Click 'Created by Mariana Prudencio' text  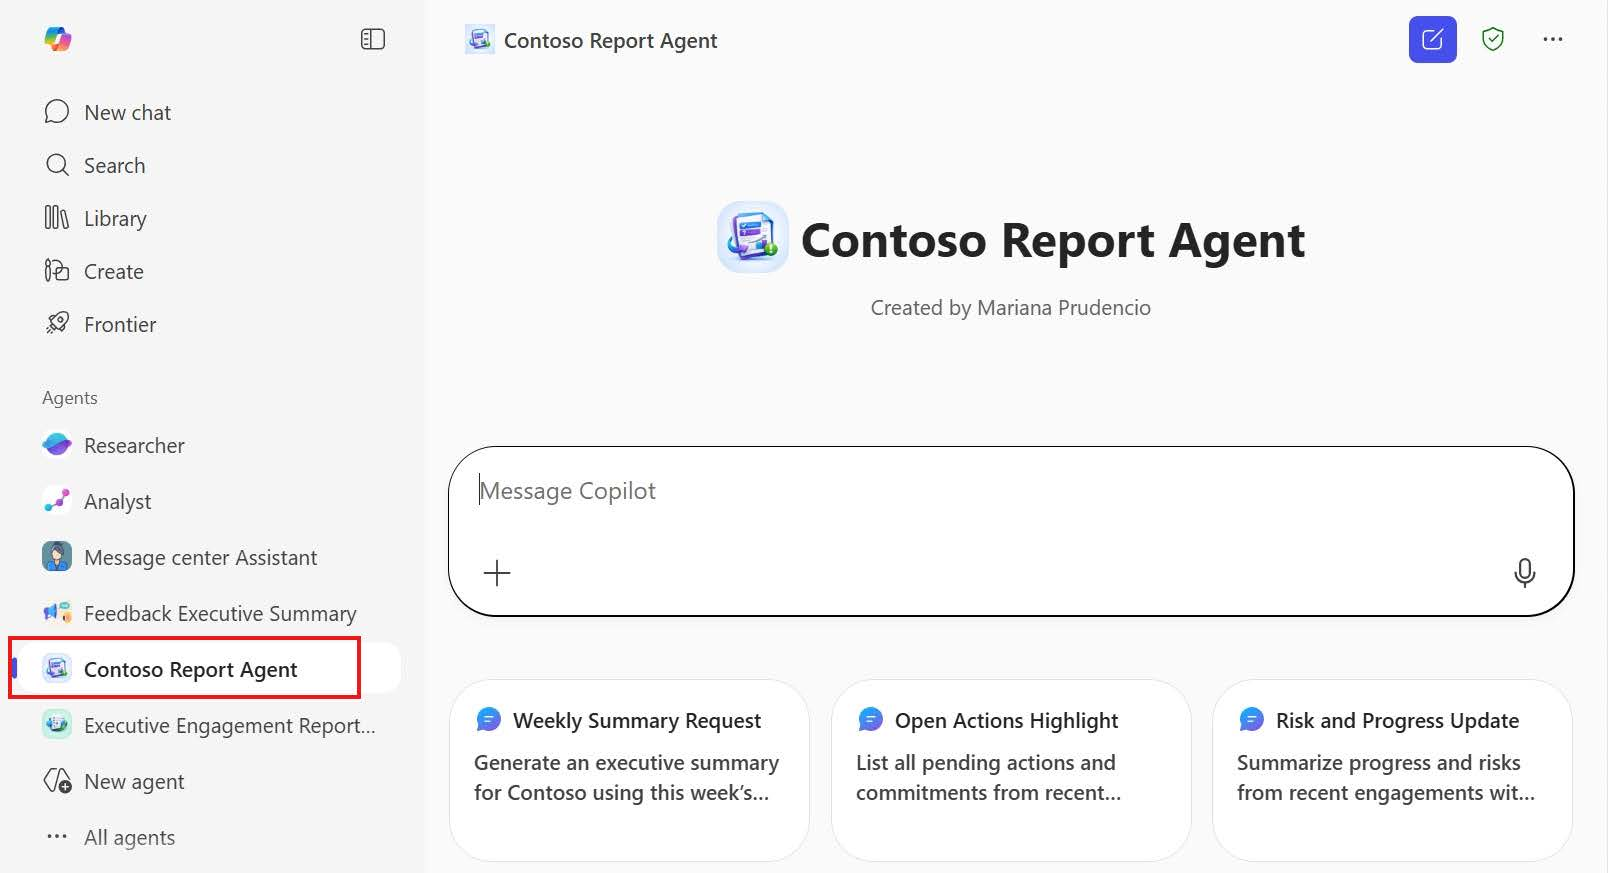1010,308
